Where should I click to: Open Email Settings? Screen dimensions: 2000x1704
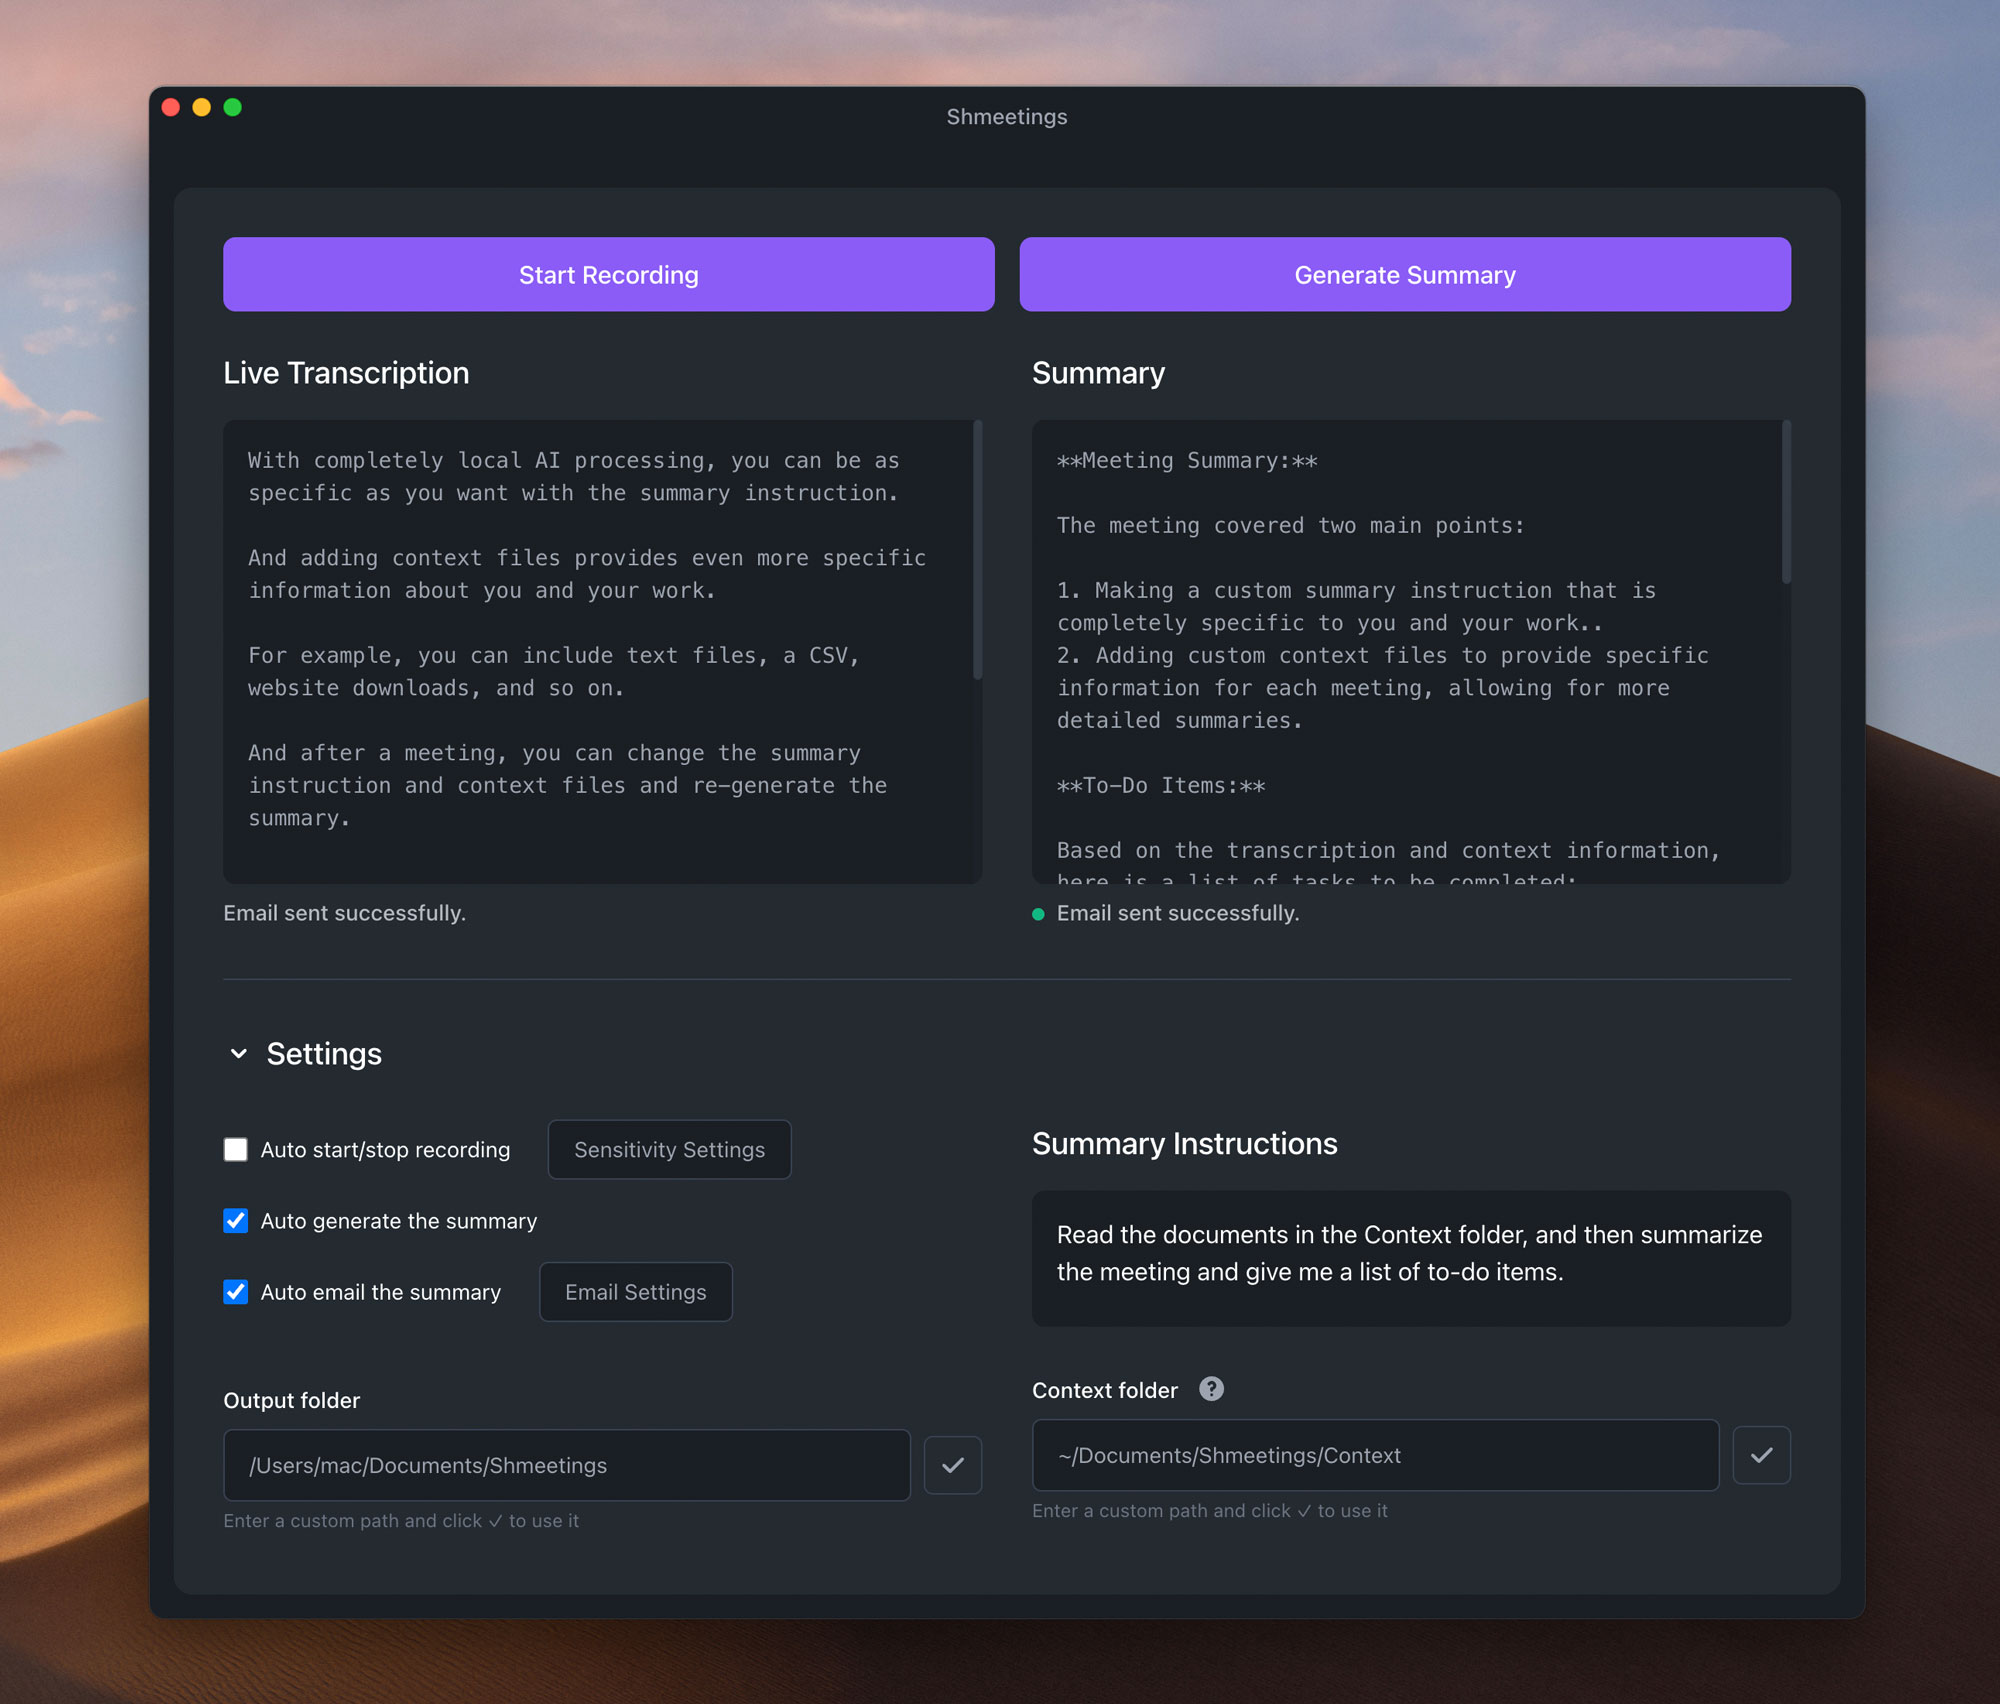pyautogui.click(x=635, y=1292)
